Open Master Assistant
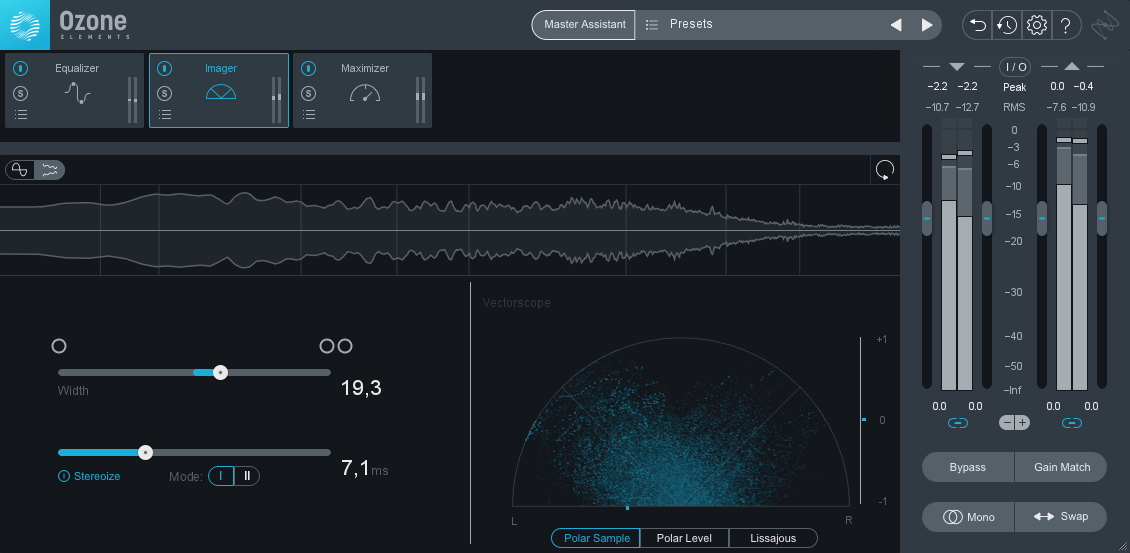Viewport: 1130px width, 553px height. tap(584, 25)
